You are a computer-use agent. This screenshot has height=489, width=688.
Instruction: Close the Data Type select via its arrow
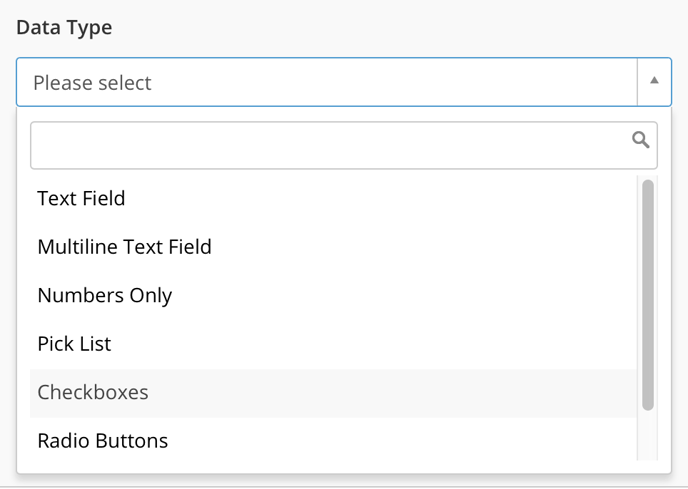[x=654, y=82]
